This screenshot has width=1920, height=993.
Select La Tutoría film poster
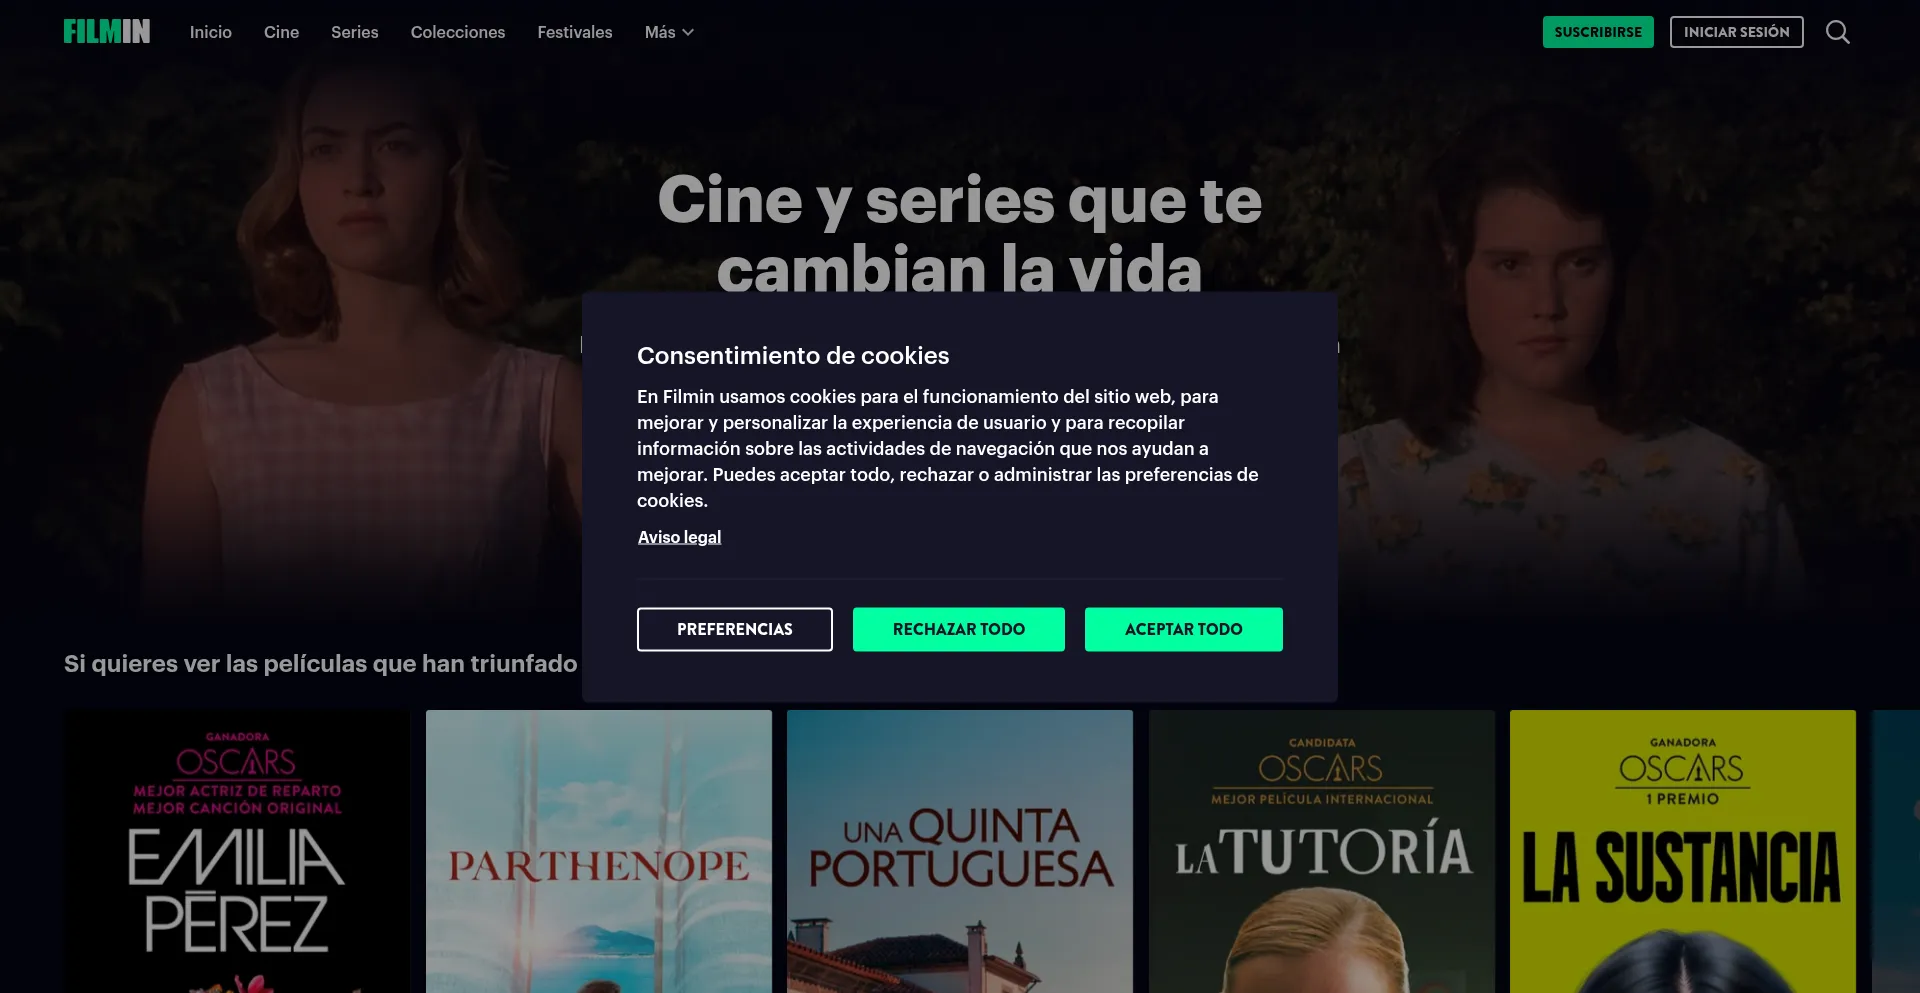[1322, 851]
